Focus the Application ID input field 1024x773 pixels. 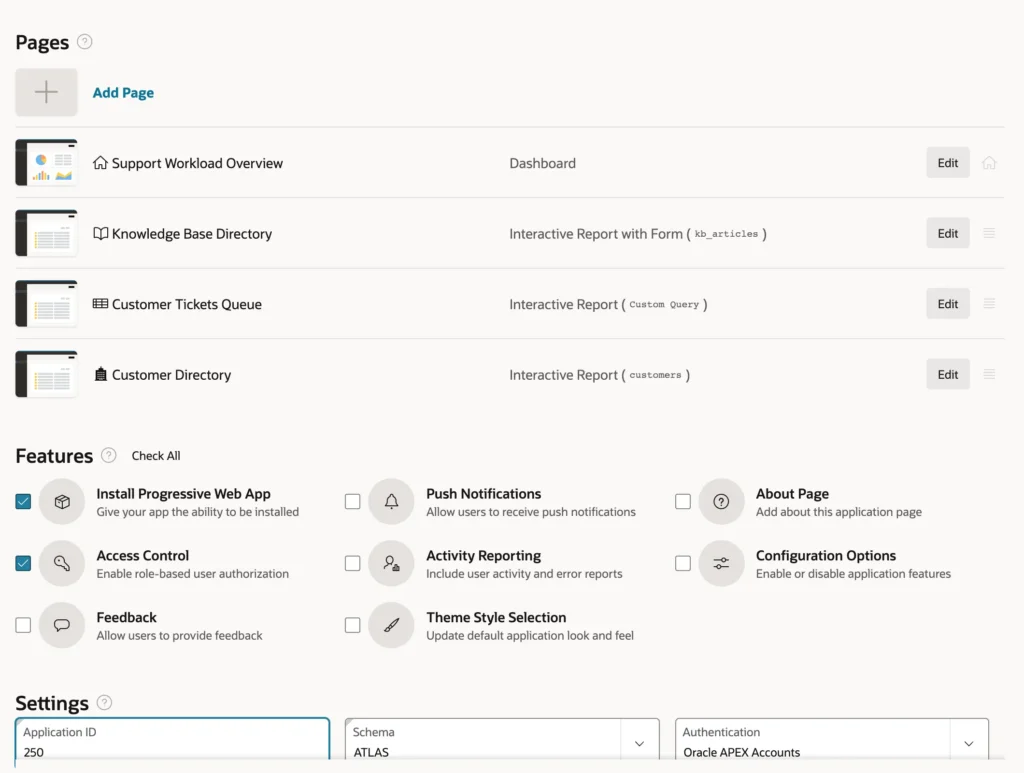point(172,740)
